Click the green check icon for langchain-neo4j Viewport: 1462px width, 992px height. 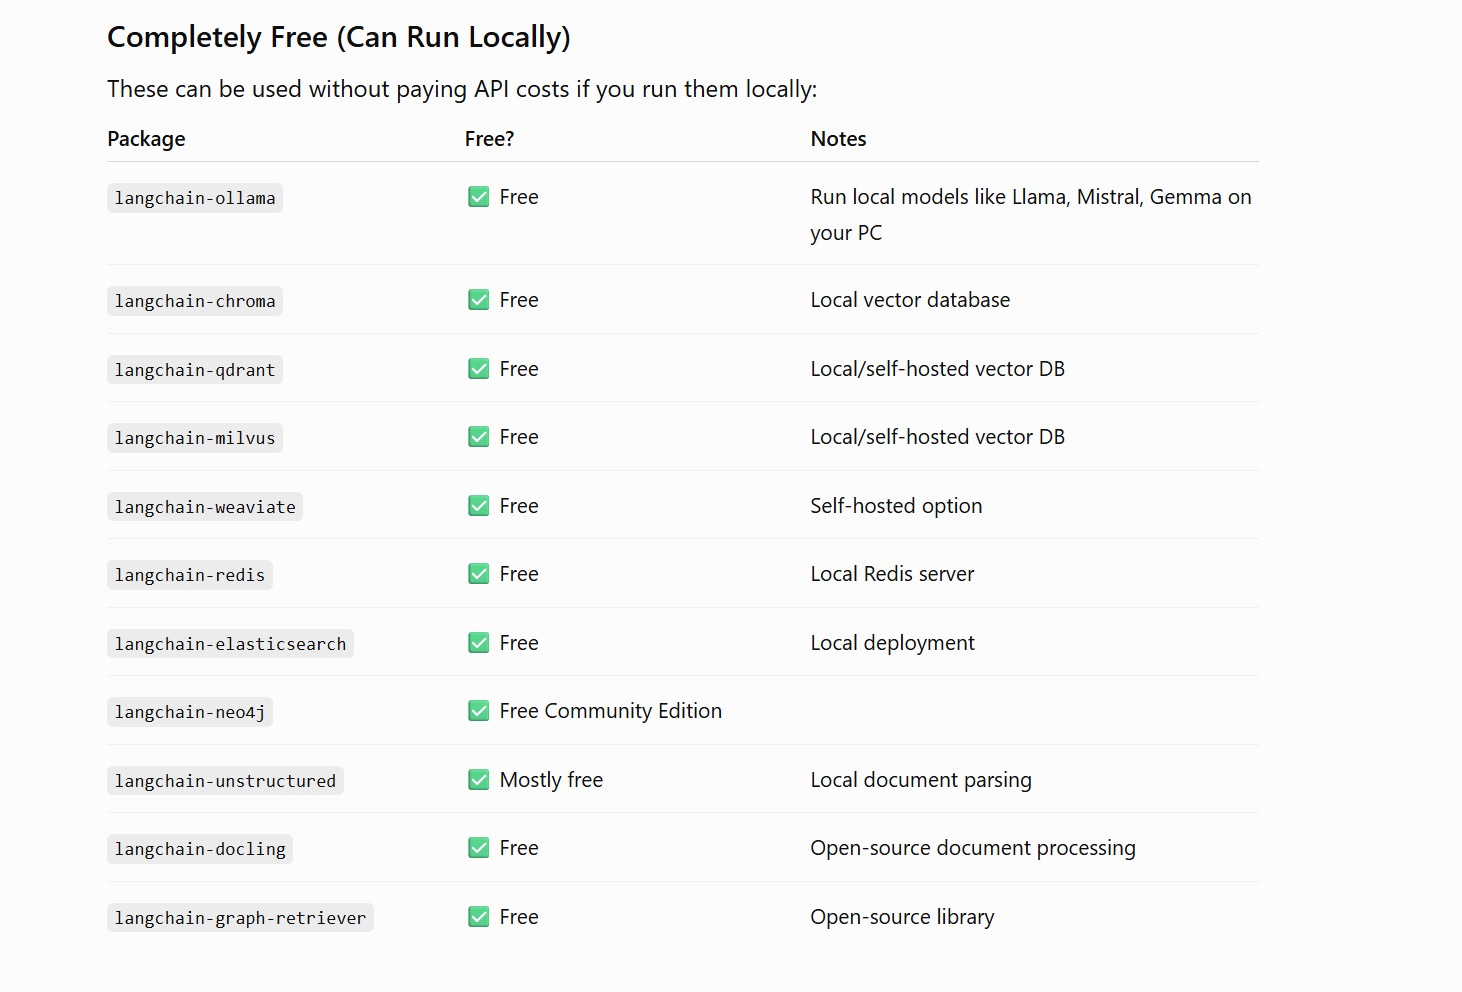479,711
